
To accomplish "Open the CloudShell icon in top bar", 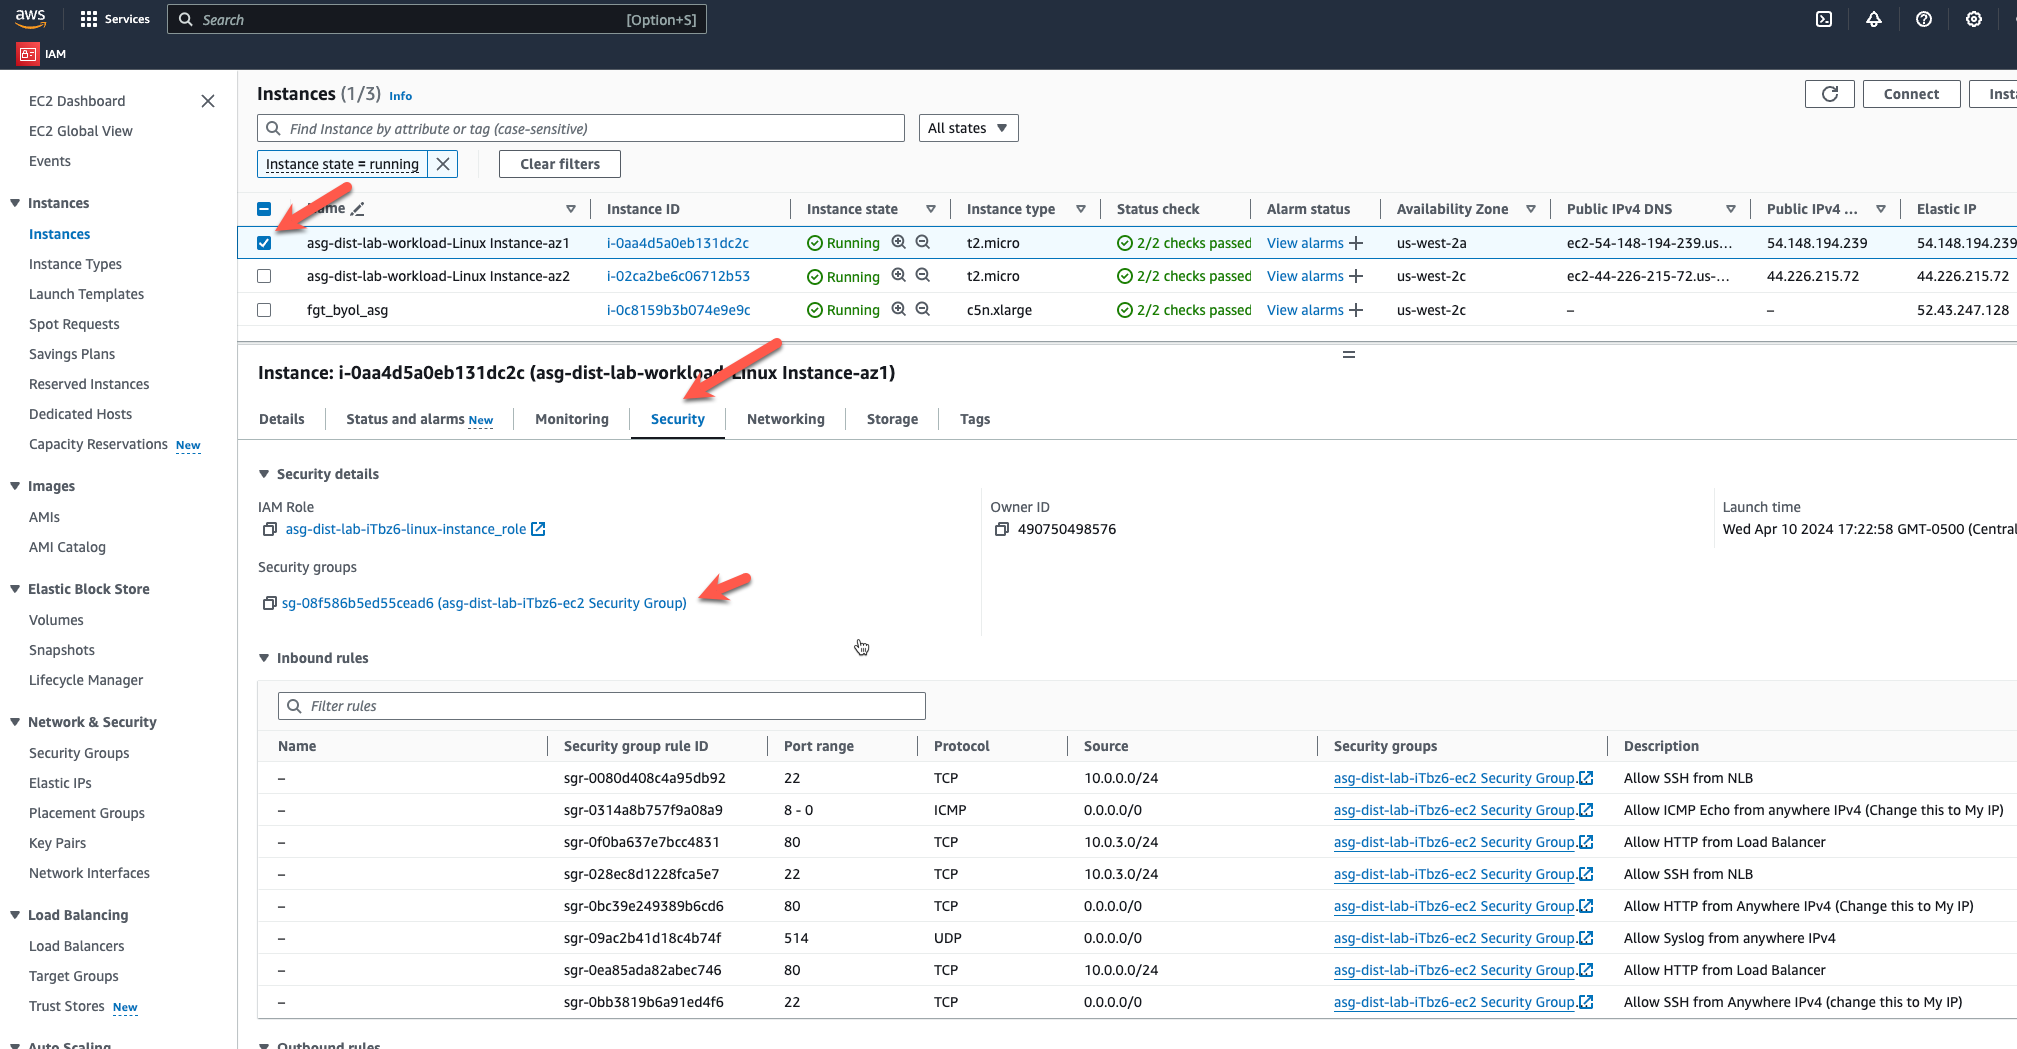I will (1824, 19).
